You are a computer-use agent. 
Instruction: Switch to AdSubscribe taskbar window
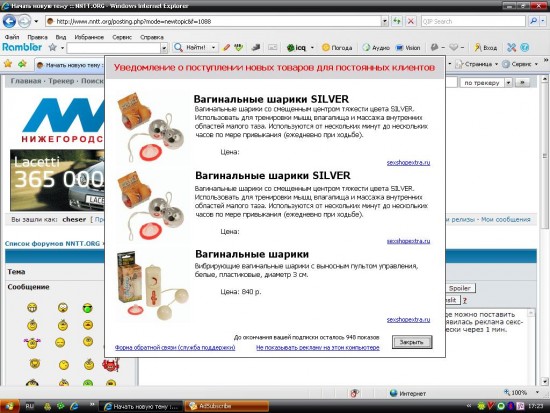227,406
